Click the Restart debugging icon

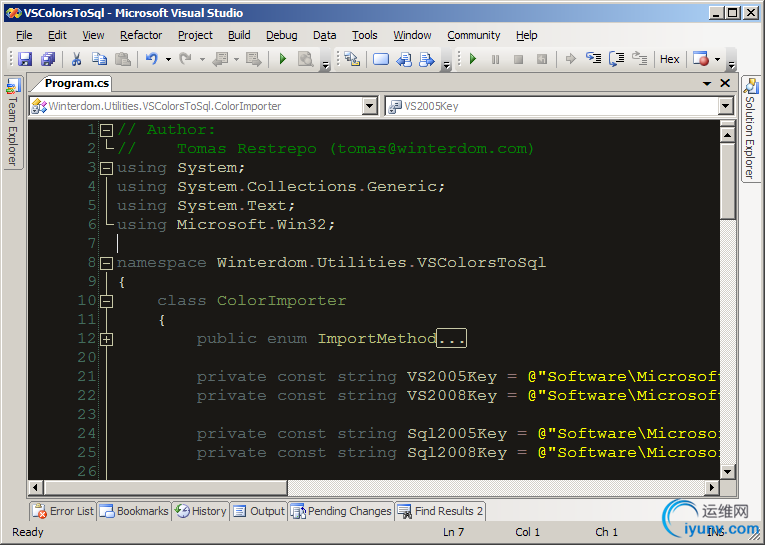click(x=542, y=60)
